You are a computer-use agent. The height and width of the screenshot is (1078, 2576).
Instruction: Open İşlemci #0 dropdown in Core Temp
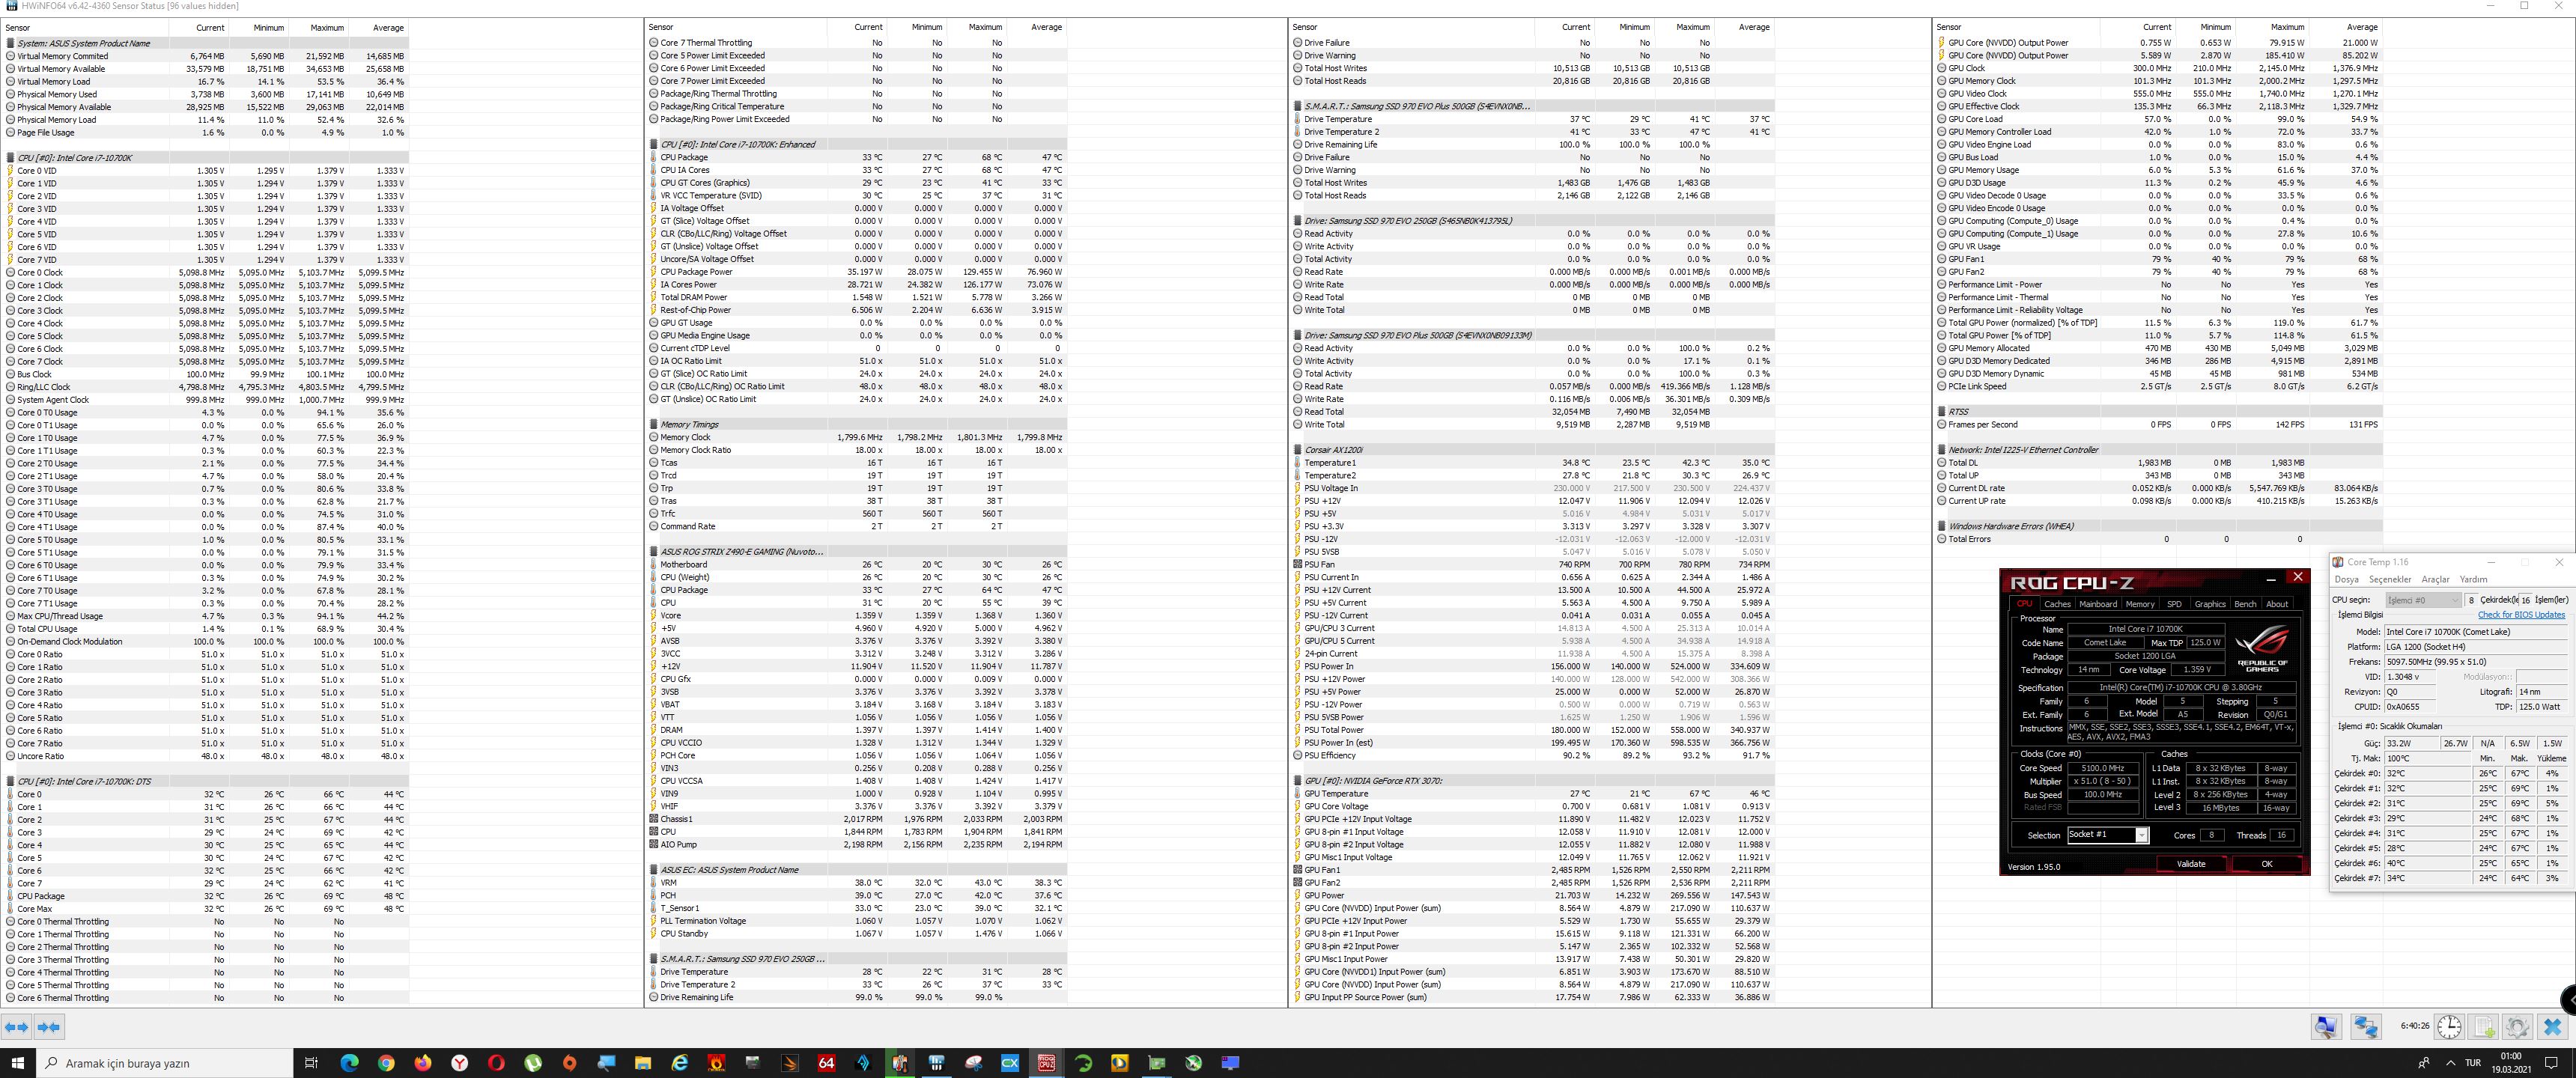2423,600
